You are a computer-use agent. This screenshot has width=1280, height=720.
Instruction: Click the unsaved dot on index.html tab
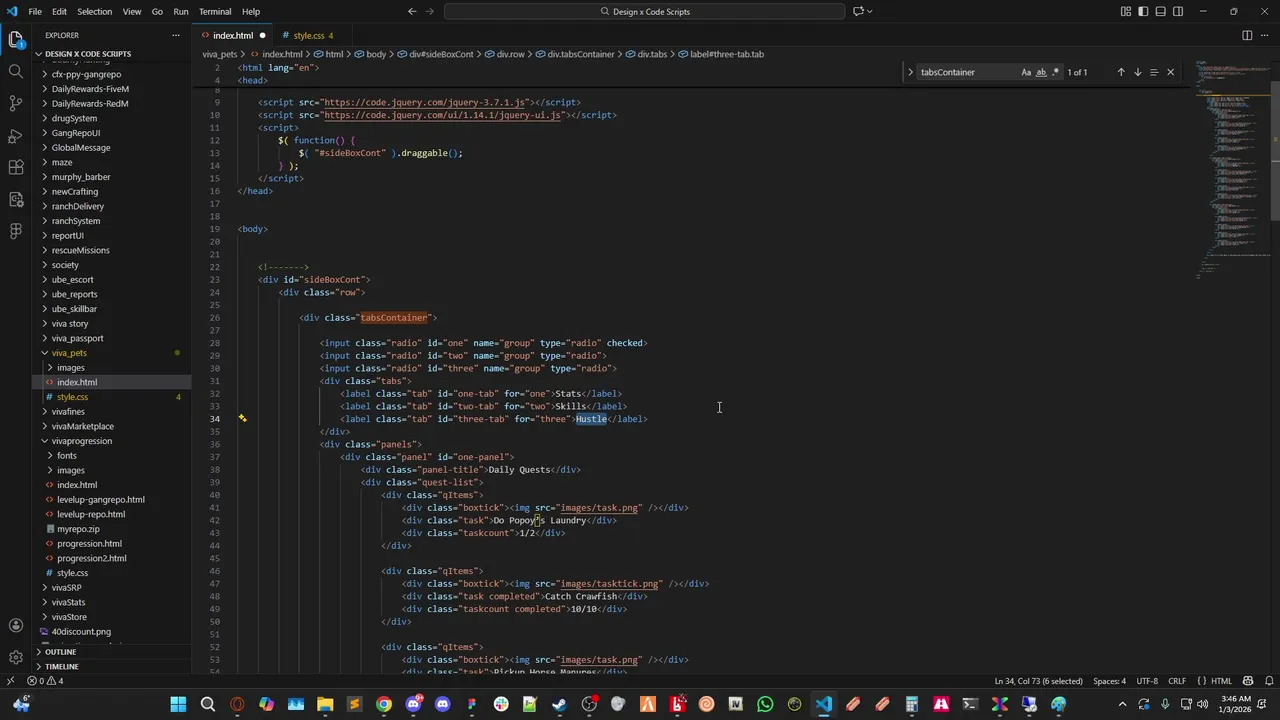(262, 35)
